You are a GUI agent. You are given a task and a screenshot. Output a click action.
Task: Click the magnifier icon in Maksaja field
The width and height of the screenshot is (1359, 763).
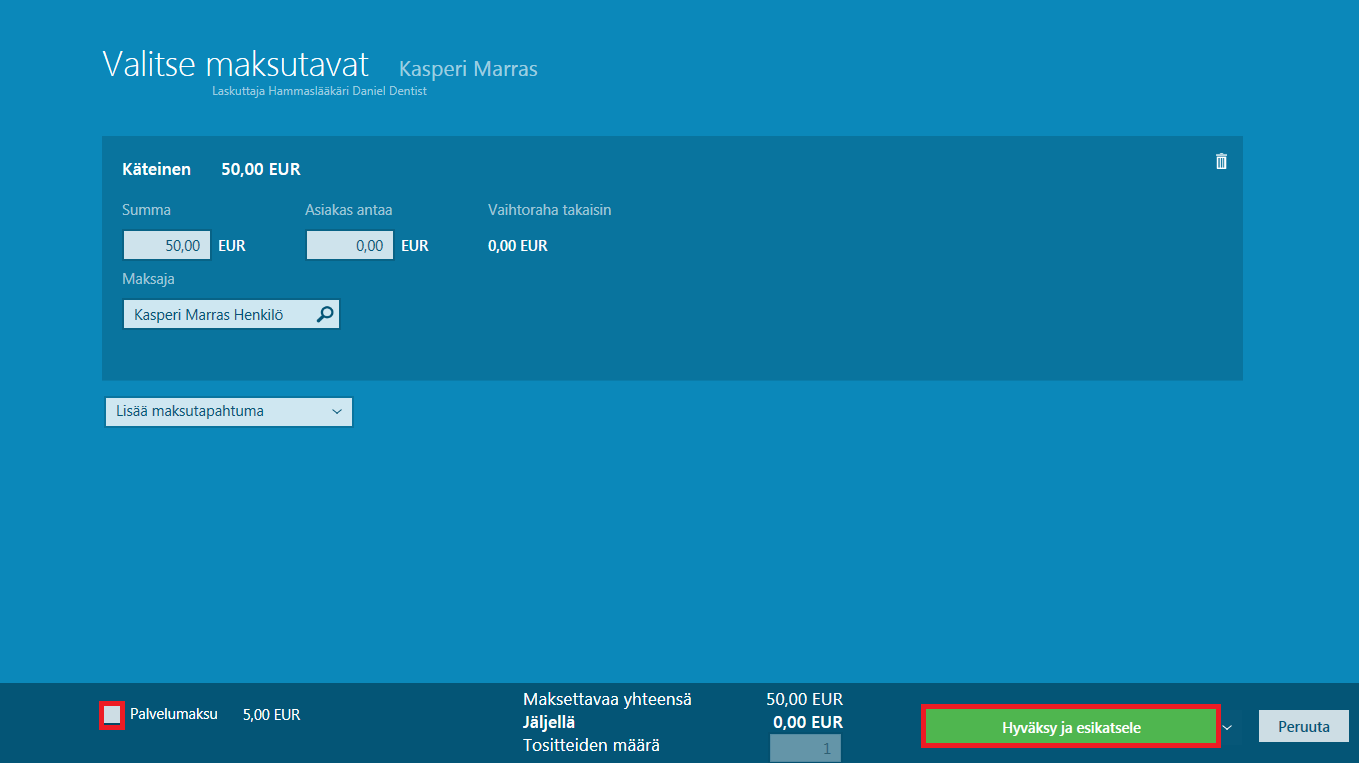pos(325,315)
